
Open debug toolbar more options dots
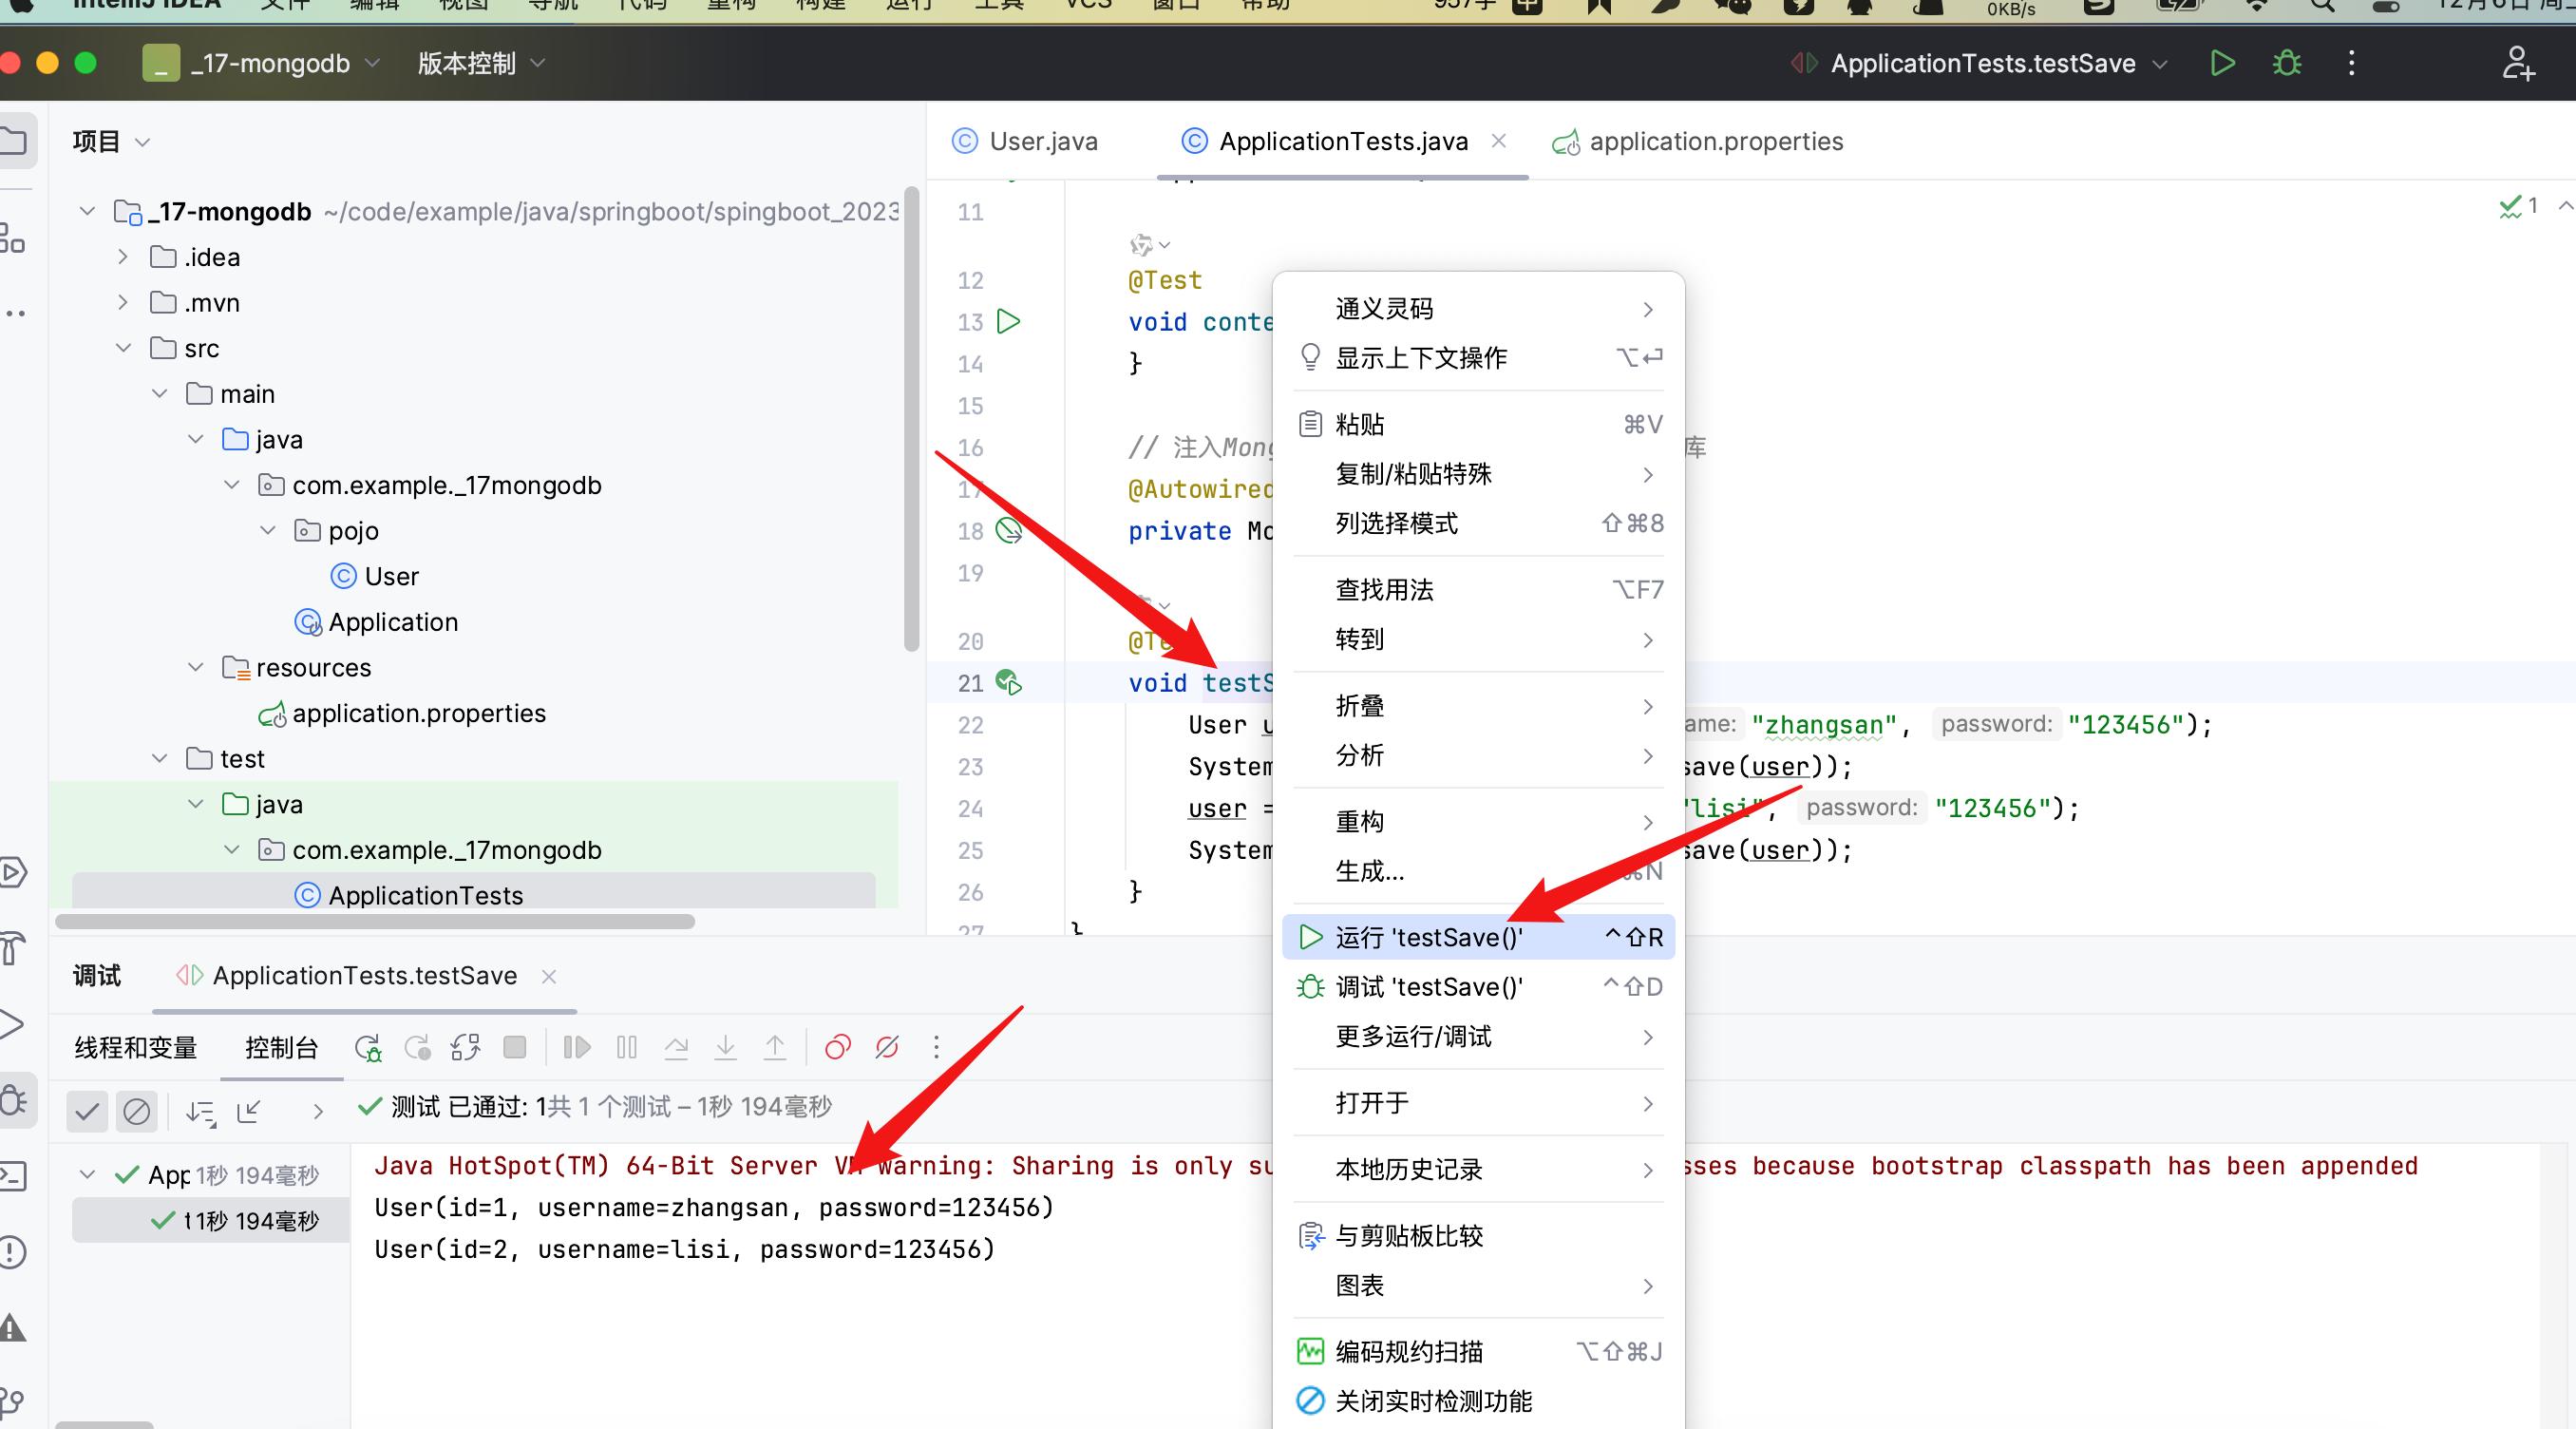pos(936,1047)
